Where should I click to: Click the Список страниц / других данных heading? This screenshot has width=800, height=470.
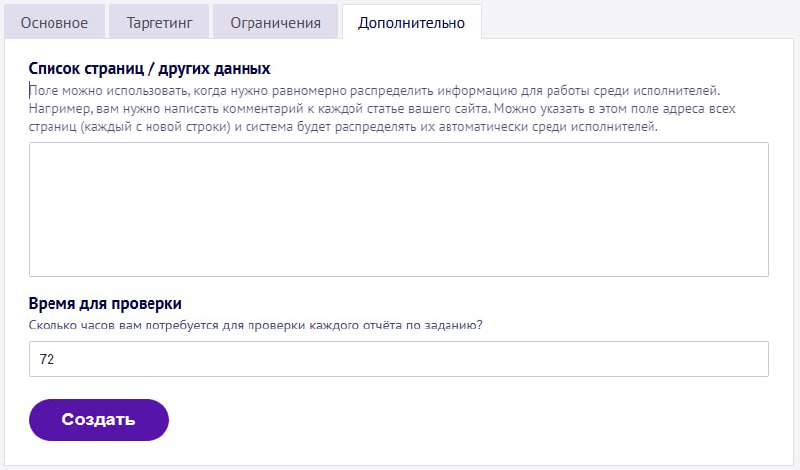(149, 68)
